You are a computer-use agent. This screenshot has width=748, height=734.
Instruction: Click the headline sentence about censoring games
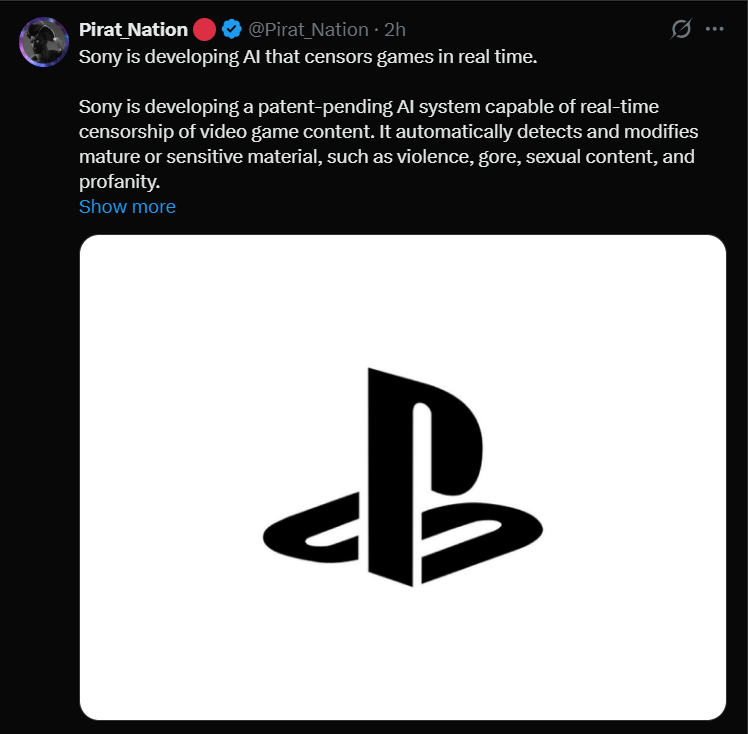pos(308,56)
